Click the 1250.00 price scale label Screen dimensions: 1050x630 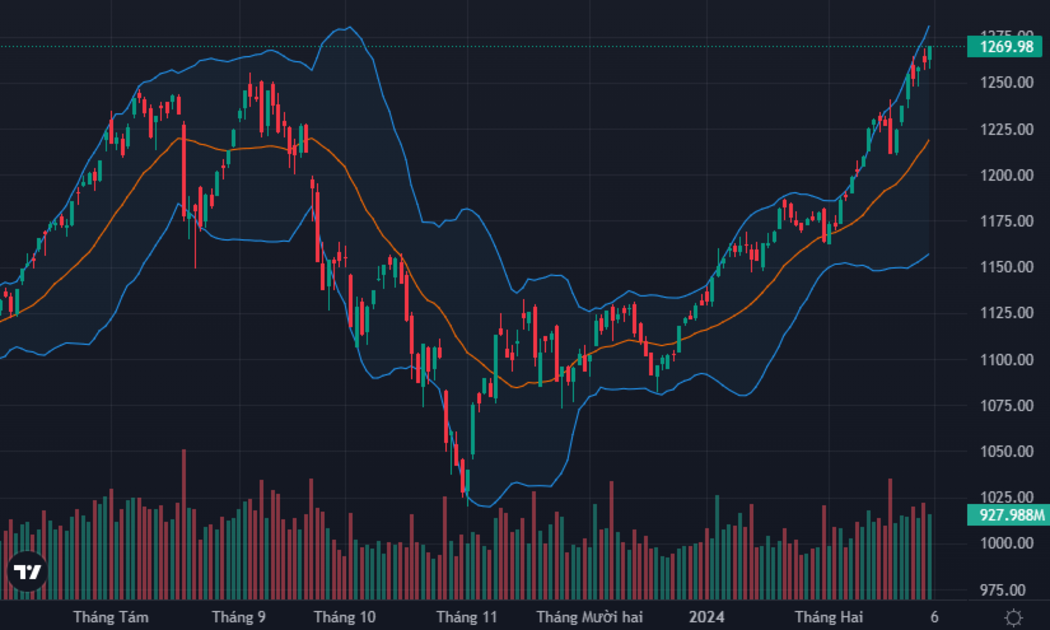(1006, 82)
